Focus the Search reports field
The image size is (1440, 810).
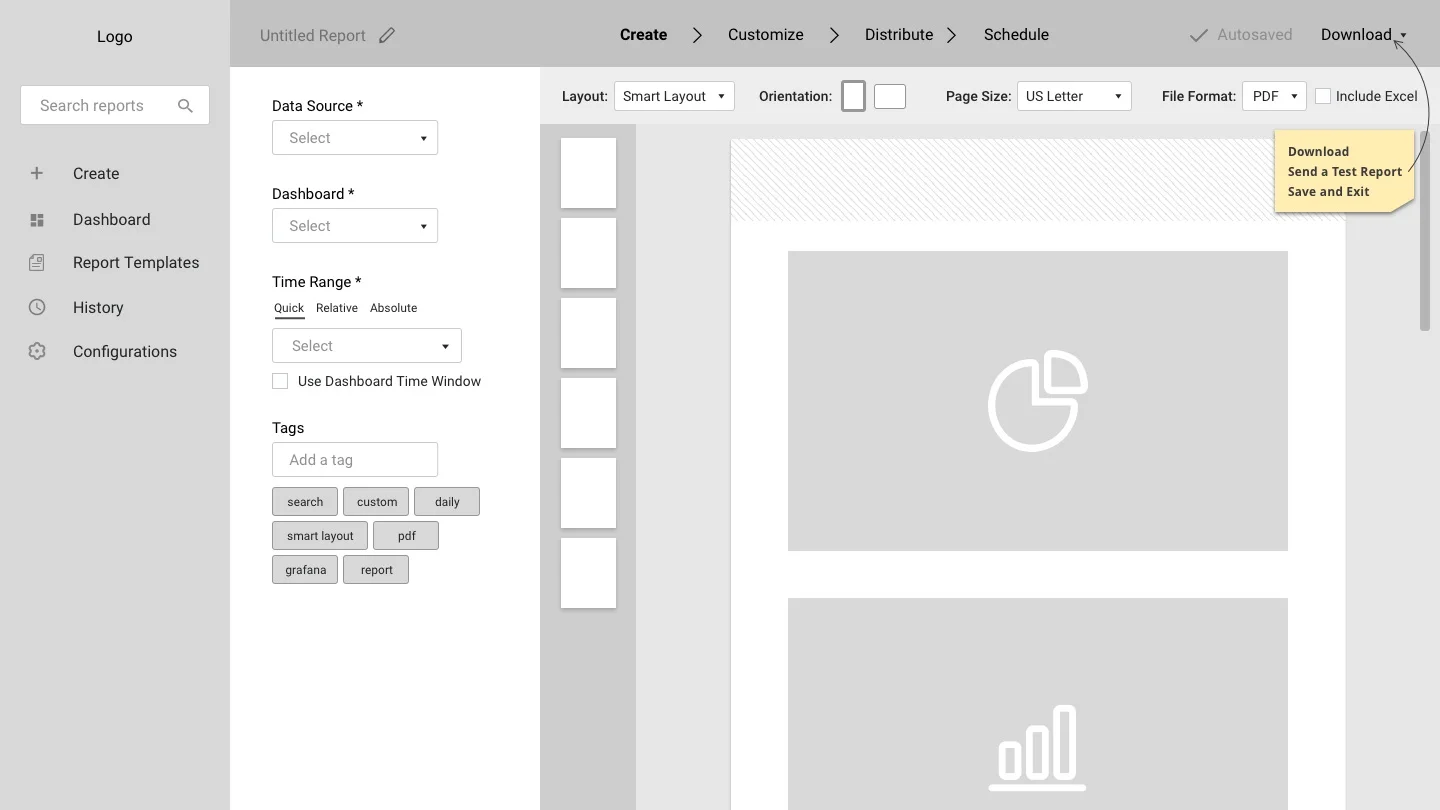click(x=115, y=105)
